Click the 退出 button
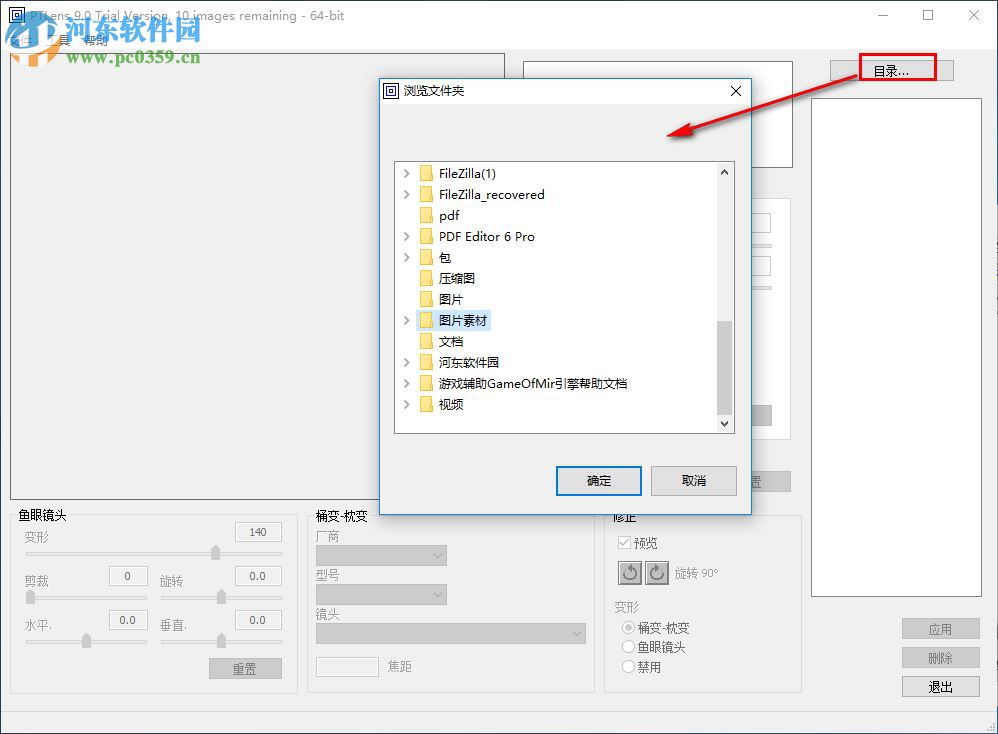Screen dimensions: 998x734 click(940, 687)
